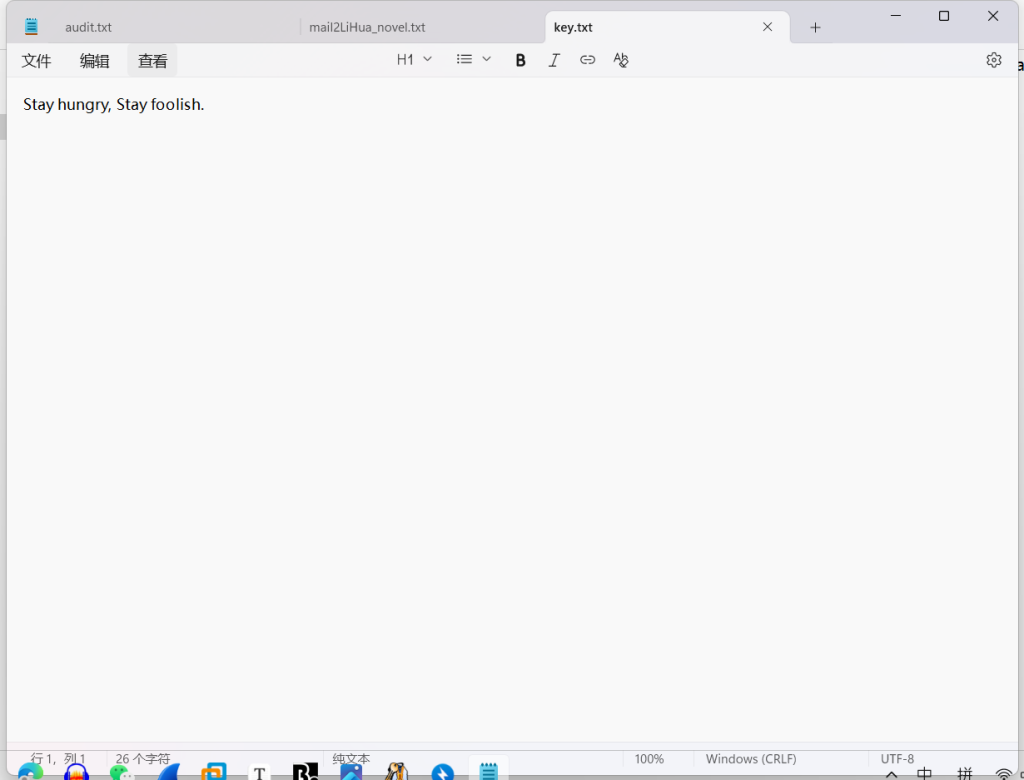Viewport: 1024px width, 780px height.
Task: Open the H1 heading dropdown
Action: click(x=414, y=60)
